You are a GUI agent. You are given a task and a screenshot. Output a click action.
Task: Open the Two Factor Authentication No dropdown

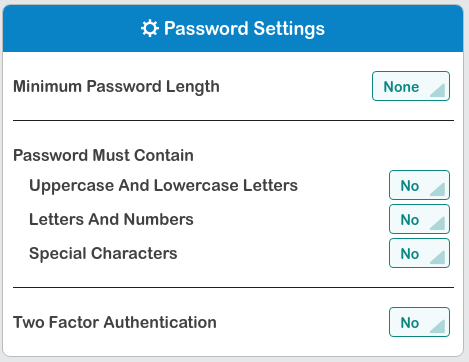(419, 322)
